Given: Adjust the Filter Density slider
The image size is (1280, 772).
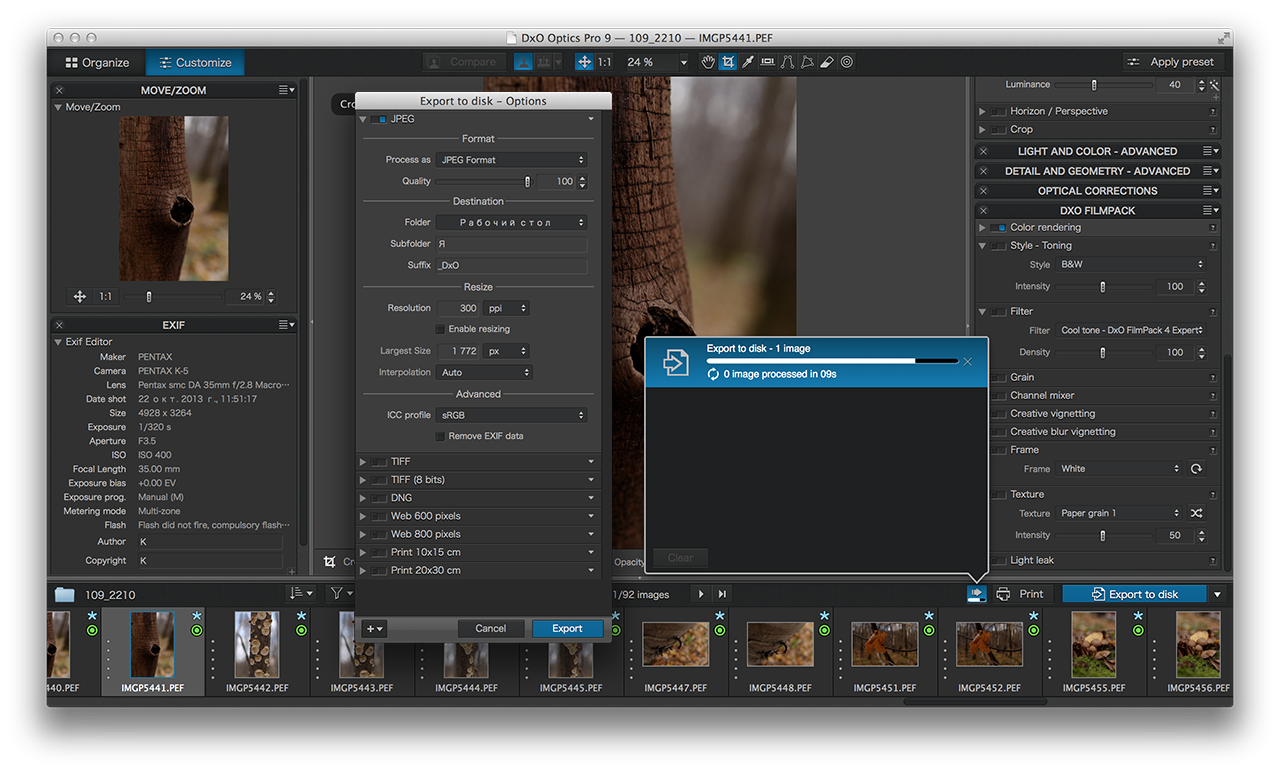Looking at the screenshot, I should [x=1103, y=352].
